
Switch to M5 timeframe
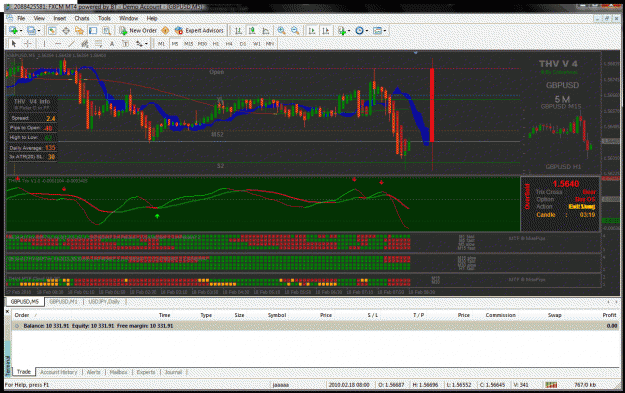pyautogui.click(x=175, y=43)
